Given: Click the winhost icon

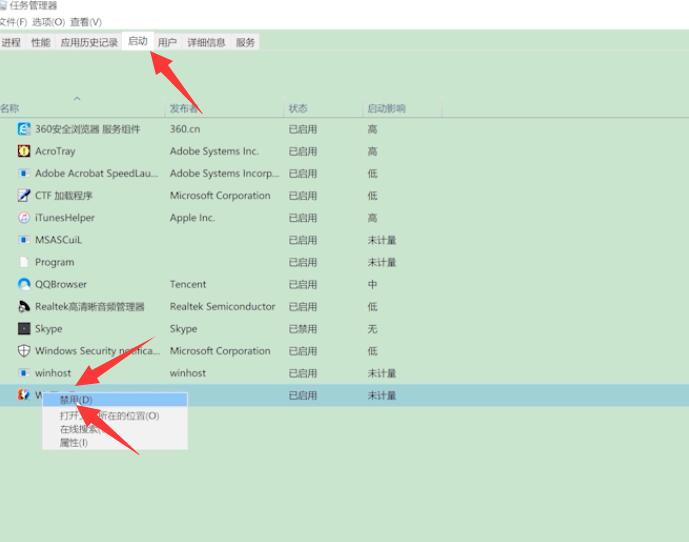Looking at the screenshot, I should [24, 373].
